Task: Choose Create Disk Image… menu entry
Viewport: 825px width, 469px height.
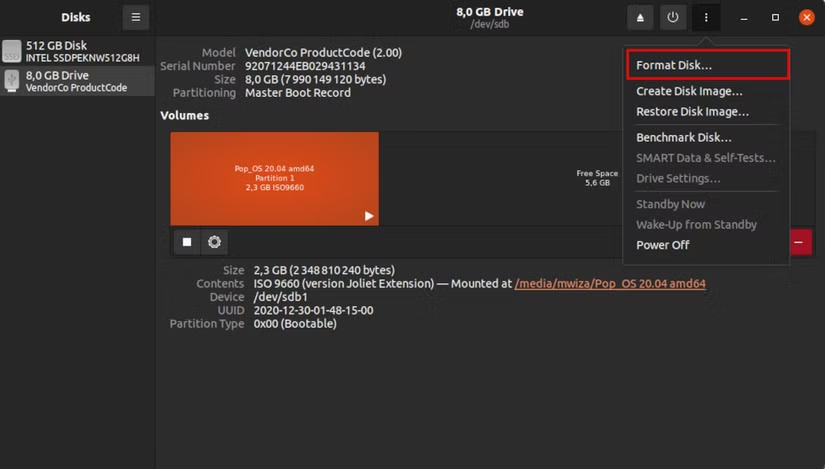Action: pos(689,91)
